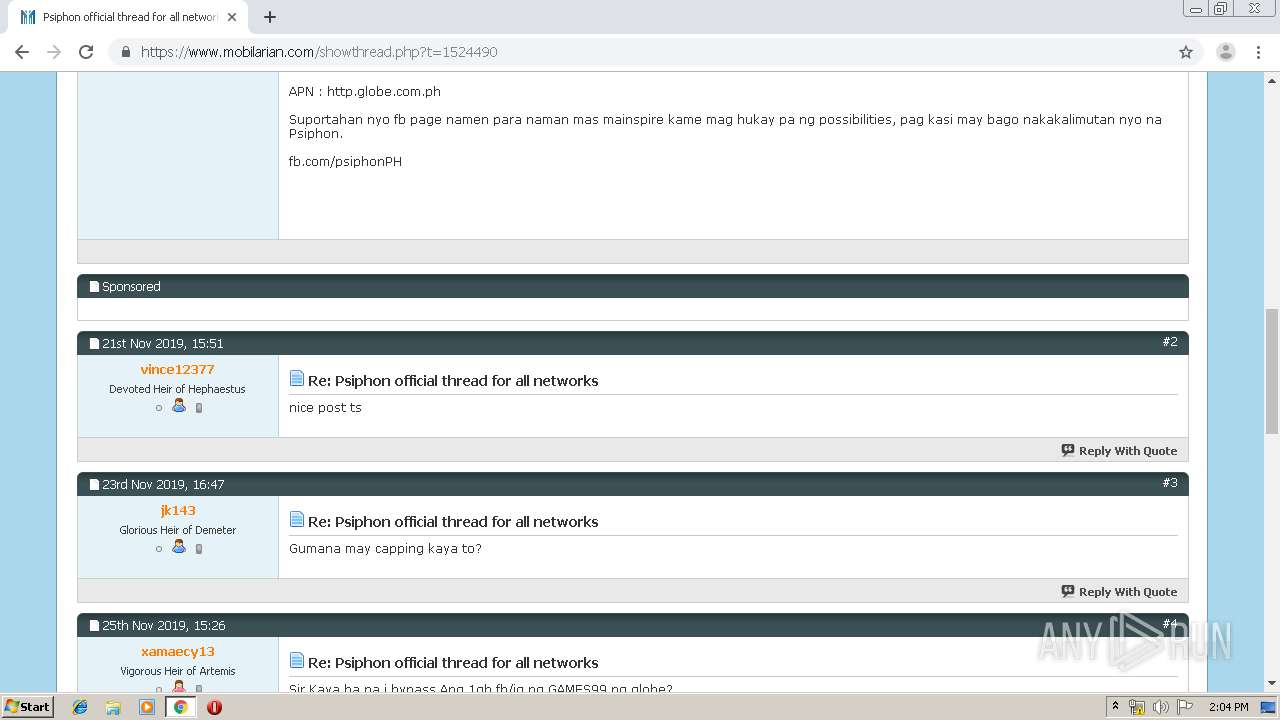Open Windows Explorer folder from taskbar
The width and height of the screenshot is (1280, 720).
[x=113, y=707]
